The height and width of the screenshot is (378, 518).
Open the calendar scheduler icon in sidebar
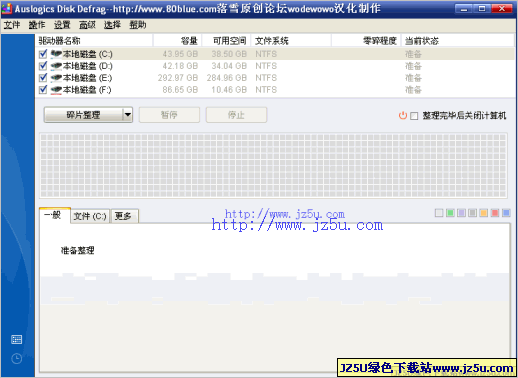point(16,339)
